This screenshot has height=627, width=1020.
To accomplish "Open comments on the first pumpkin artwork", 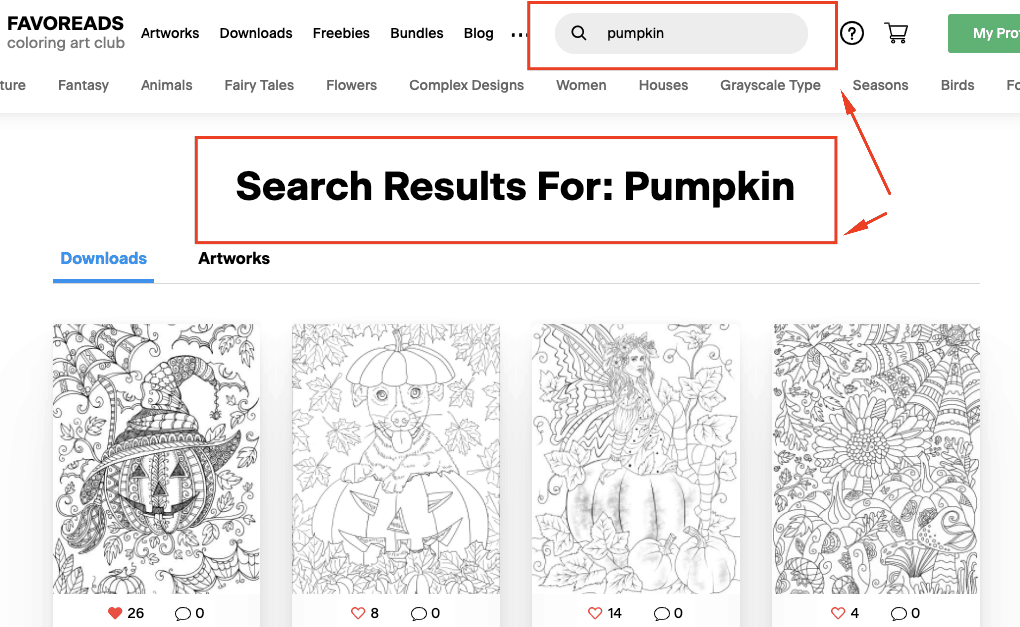I will point(183,613).
